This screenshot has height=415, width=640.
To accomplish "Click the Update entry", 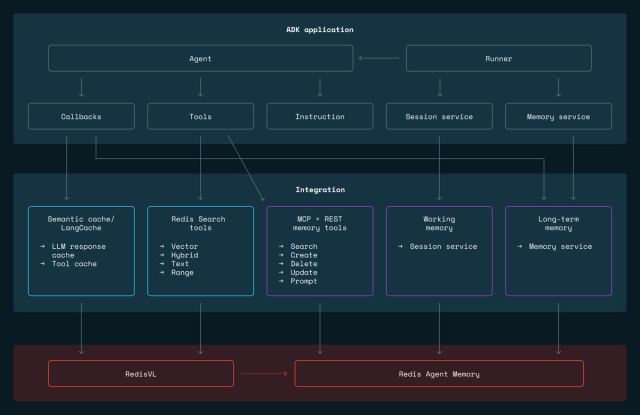I will click(x=304, y=272).
